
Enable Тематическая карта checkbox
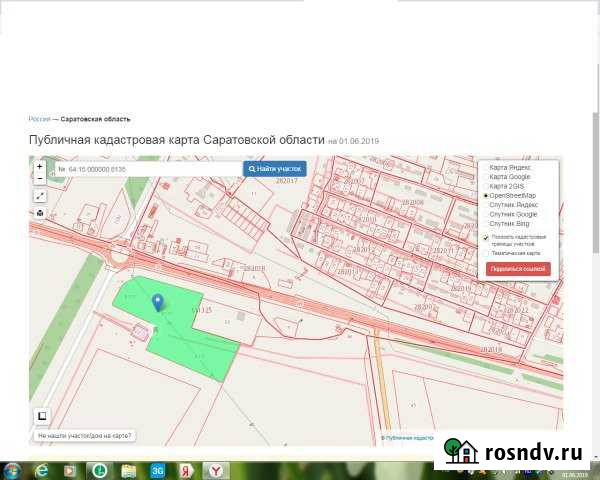pyautogui.click(x=486, y=253)
